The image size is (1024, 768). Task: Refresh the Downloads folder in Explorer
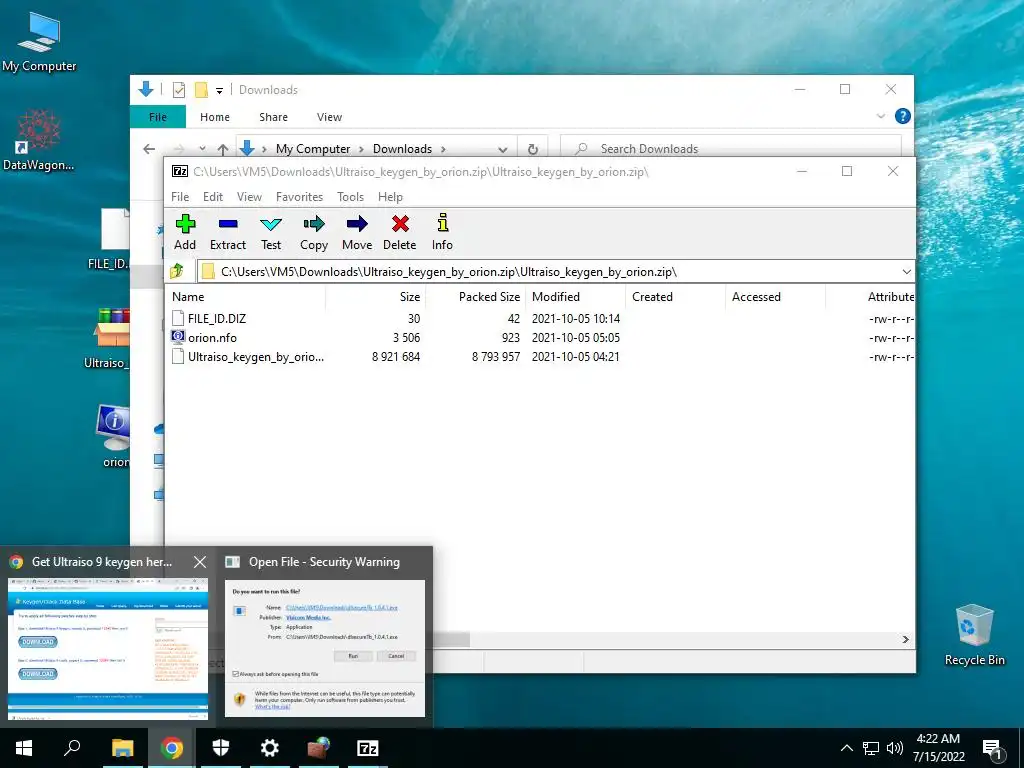pyautogui.click(x=533, y=149)
